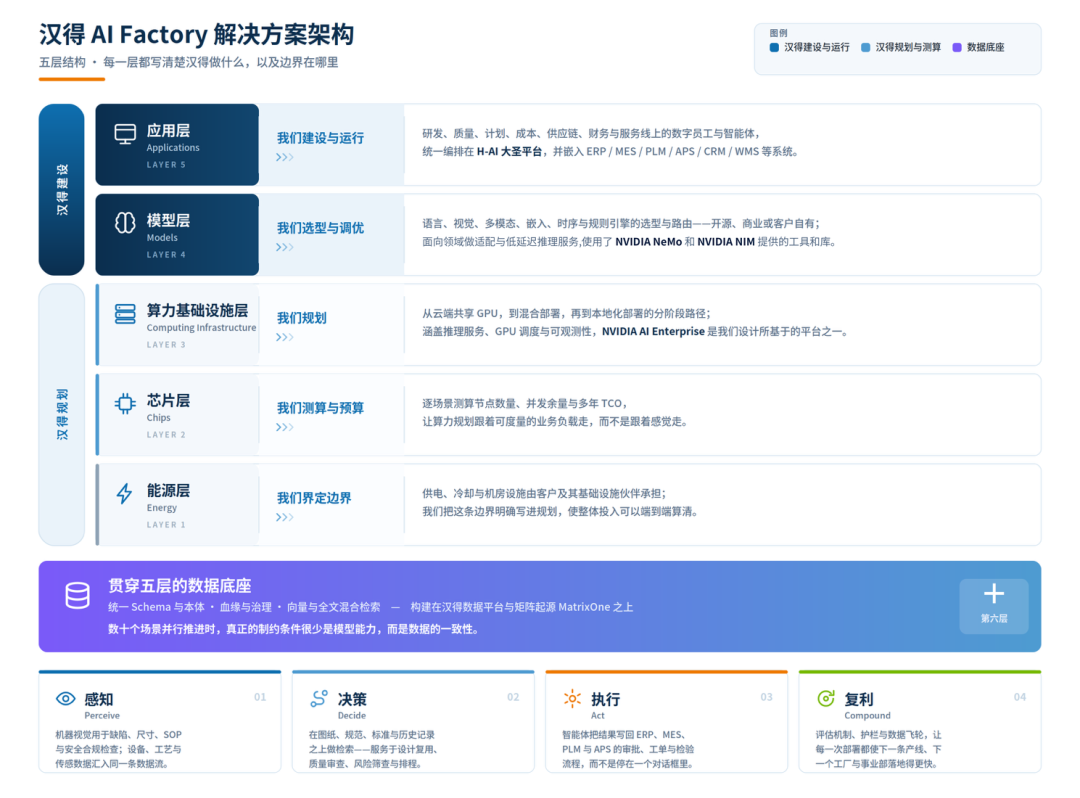Click the 我们界定边界 label
The image size is (1080, 798).
coord(314,498)
